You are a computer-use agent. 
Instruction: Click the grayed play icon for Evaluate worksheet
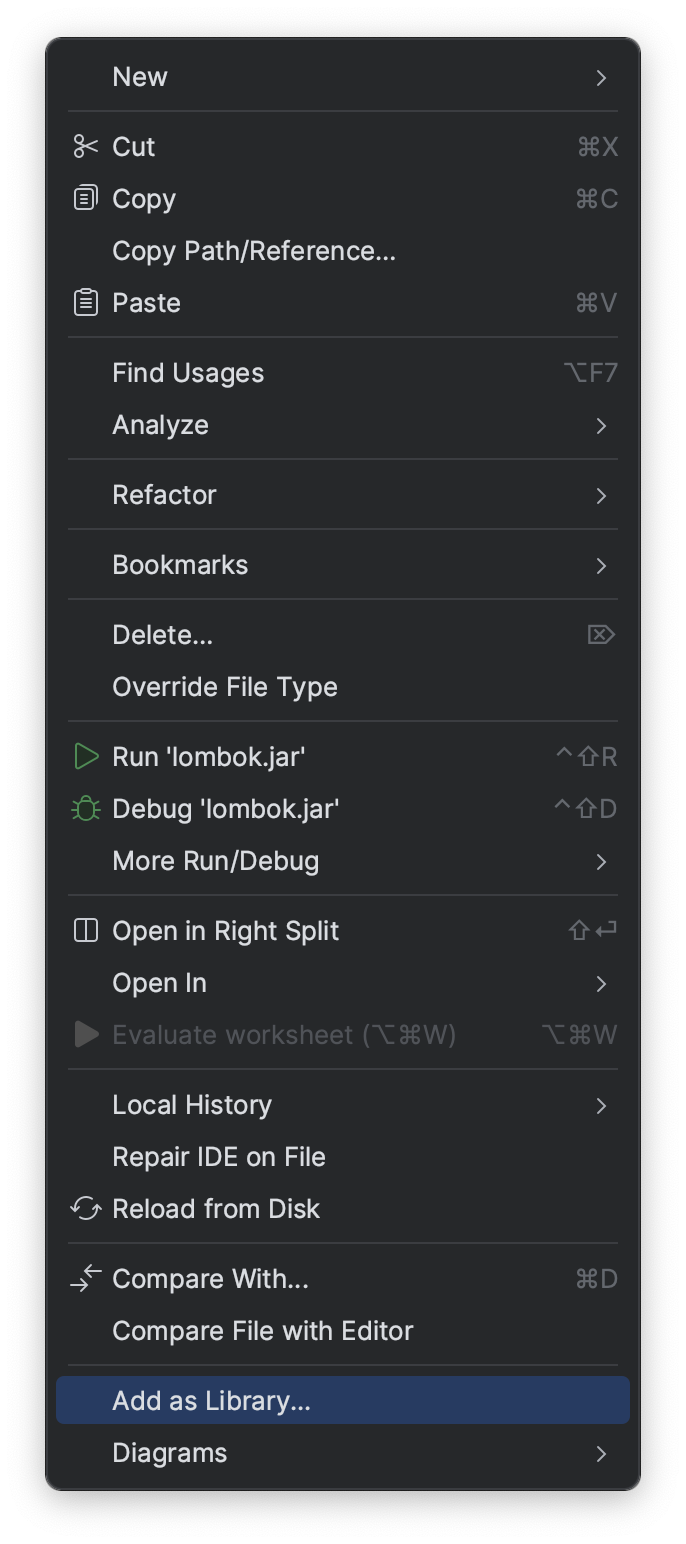coord(85,1034)
